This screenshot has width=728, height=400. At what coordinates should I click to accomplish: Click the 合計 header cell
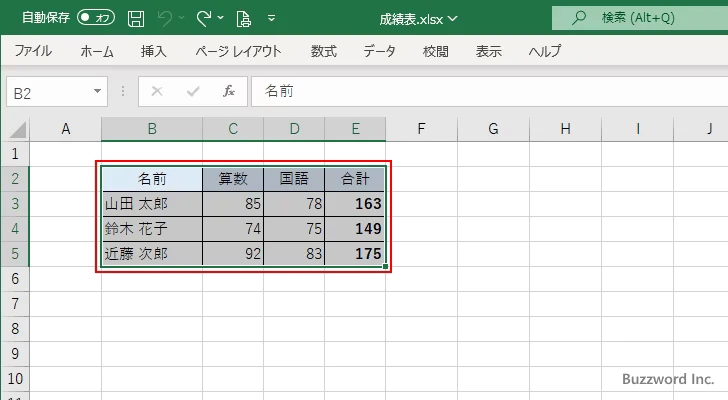tap(355, 179)
